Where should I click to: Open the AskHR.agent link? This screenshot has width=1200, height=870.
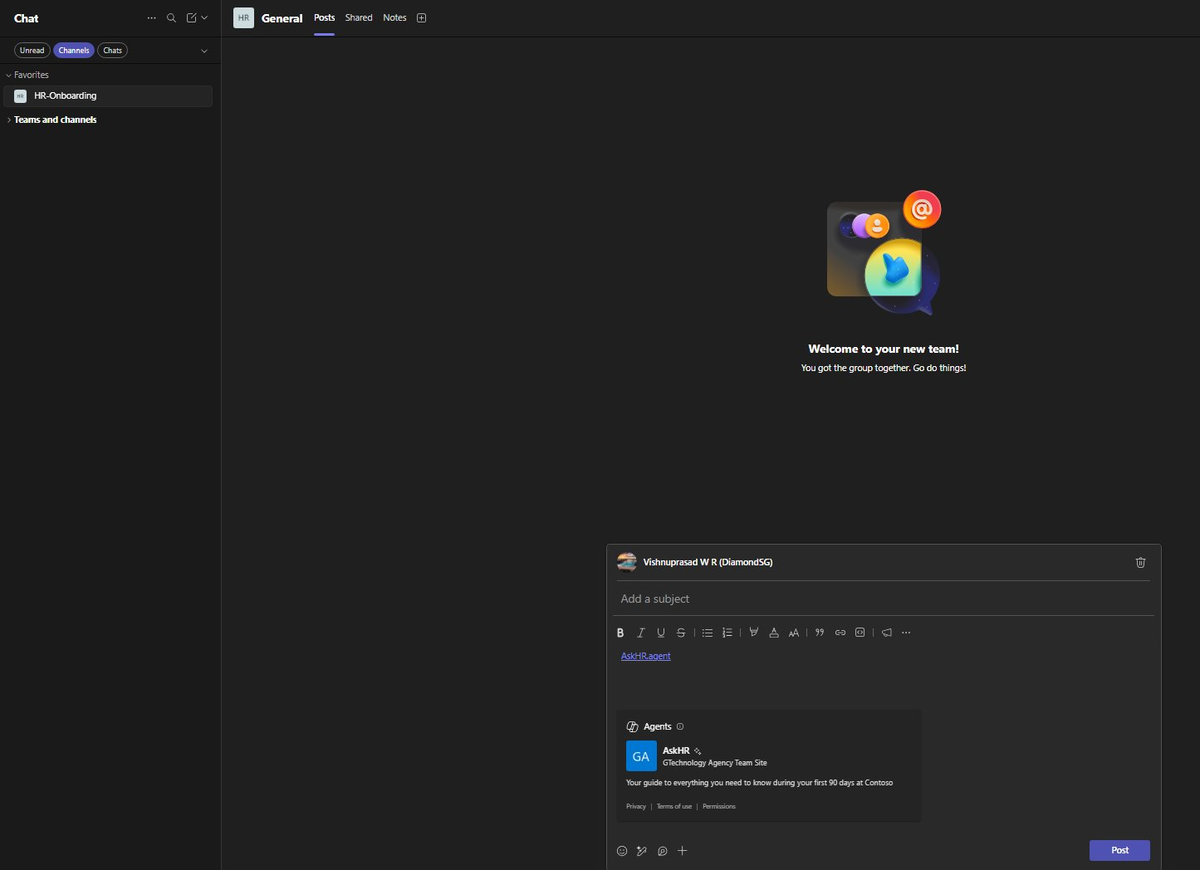[x=645, y=655]
